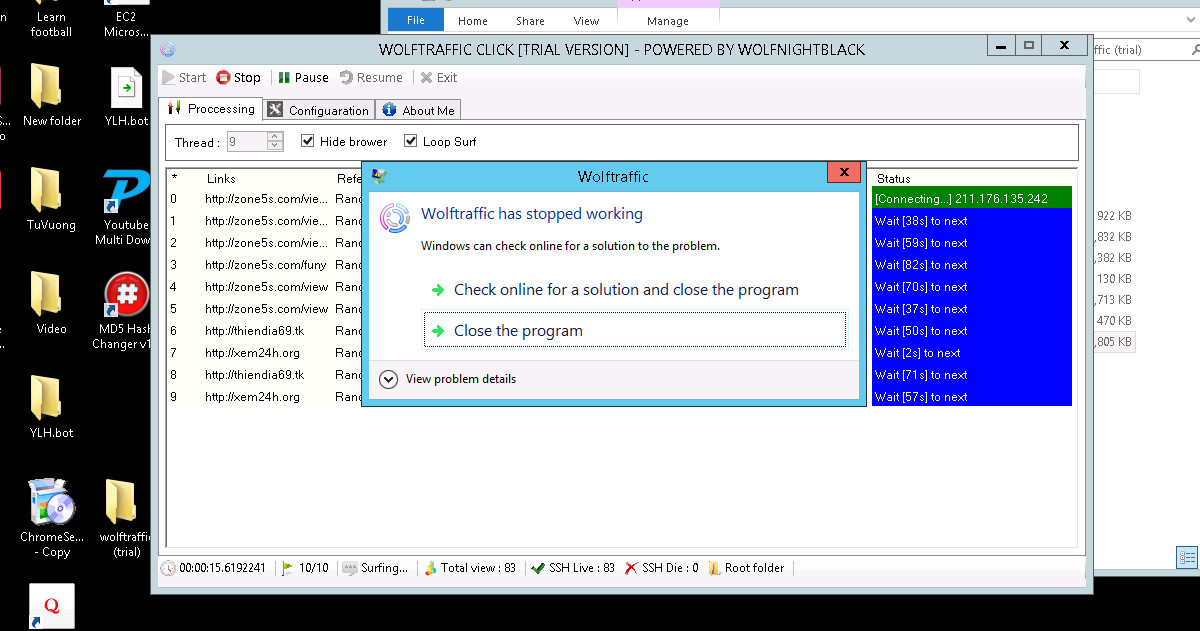Open the New folder desktop icon
Image resolution: width=1200 pixels, height=631 pixels.
click(x=52, y=95)
